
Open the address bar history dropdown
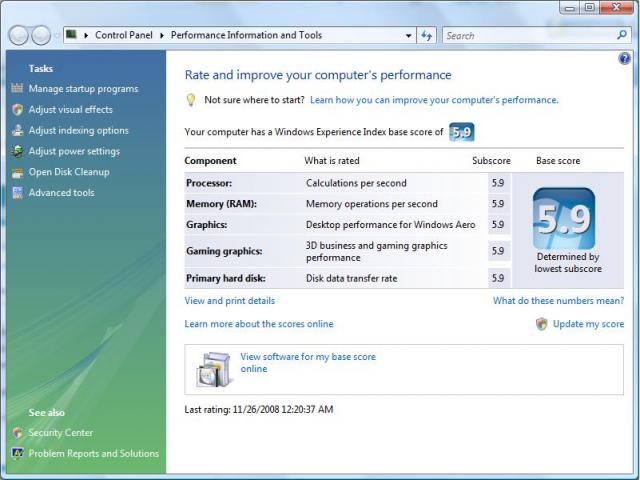point(408,36)
